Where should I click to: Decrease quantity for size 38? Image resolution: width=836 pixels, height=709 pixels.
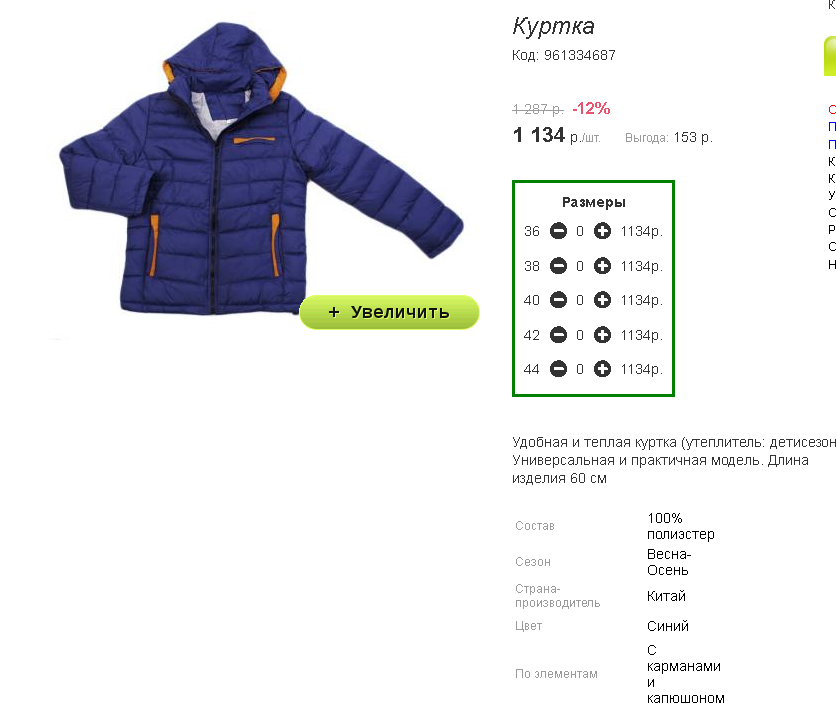click(558, 266)
